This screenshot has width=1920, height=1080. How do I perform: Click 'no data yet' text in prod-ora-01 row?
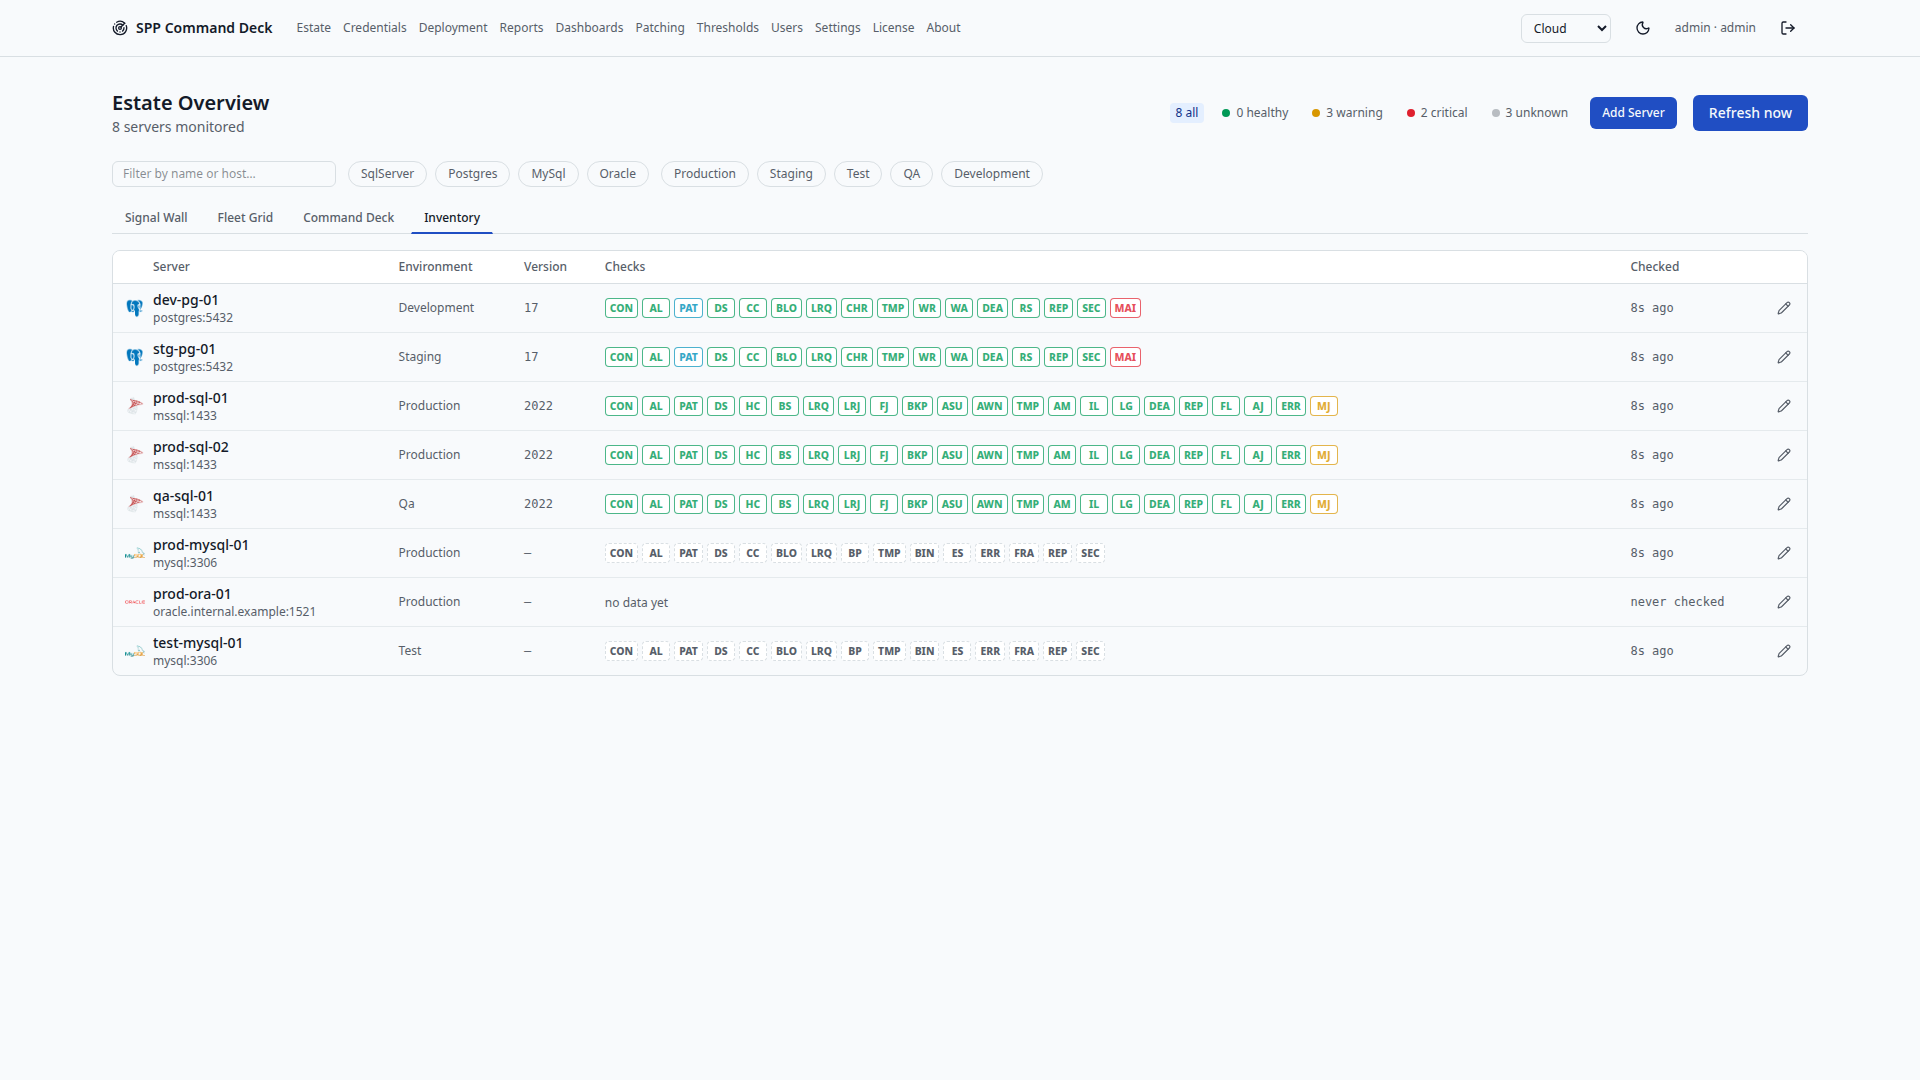click(x=636, y=603)
